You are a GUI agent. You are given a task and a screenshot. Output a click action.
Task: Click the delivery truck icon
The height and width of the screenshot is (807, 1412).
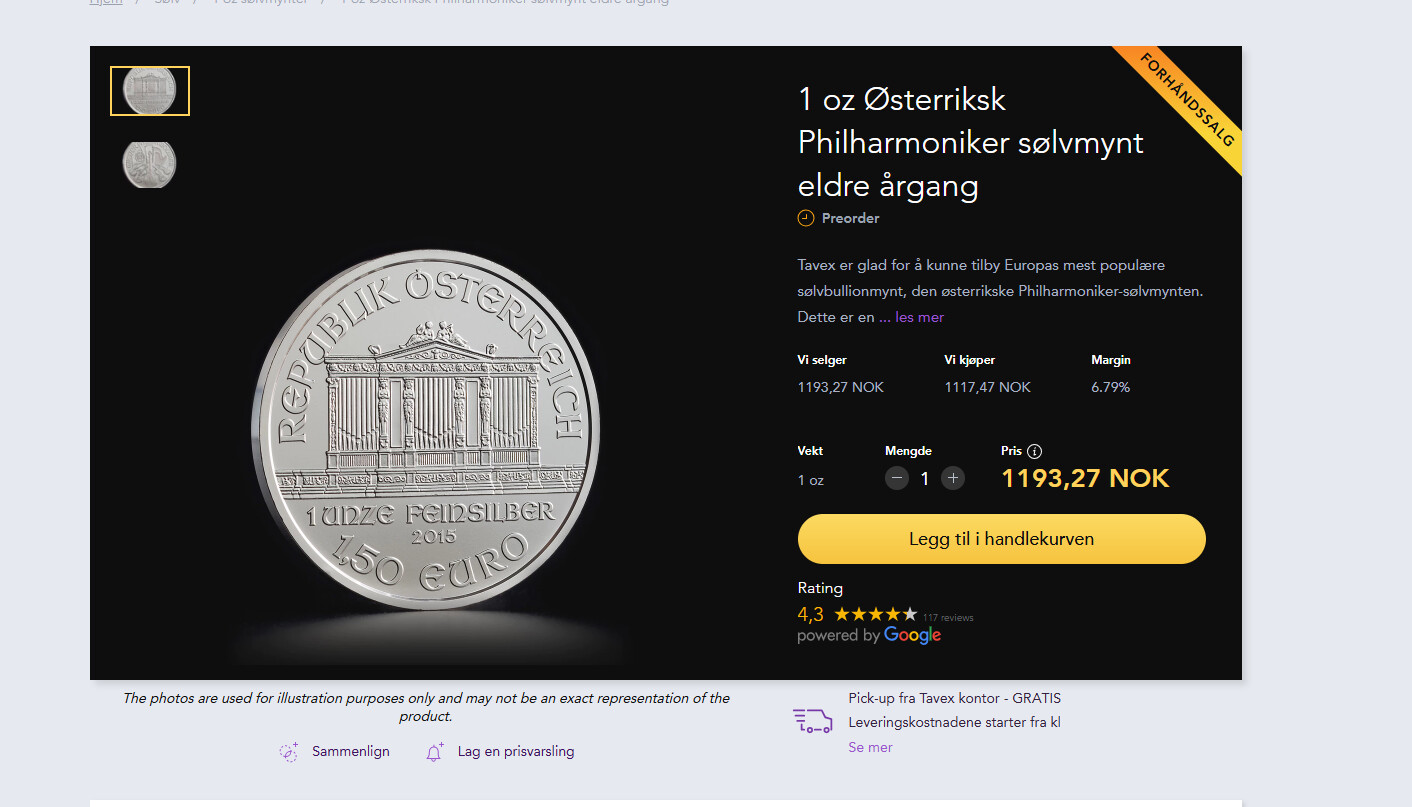coord(812,720)
